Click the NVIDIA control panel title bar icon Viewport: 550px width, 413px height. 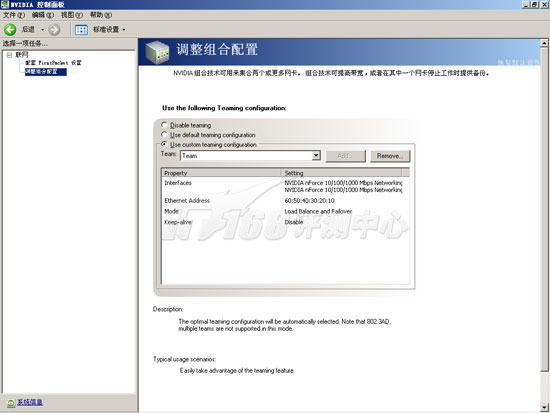5,5
